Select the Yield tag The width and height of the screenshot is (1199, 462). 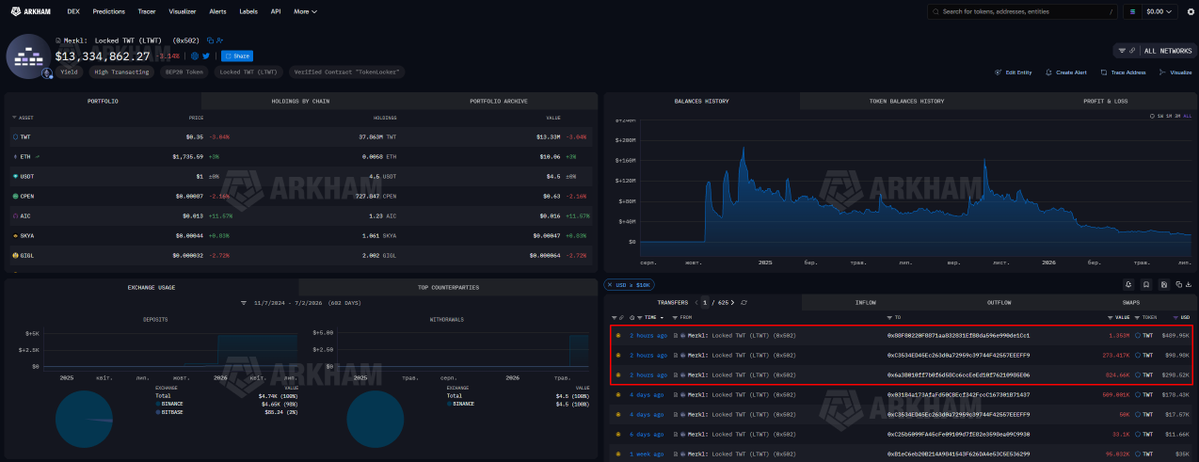point(70,72)
